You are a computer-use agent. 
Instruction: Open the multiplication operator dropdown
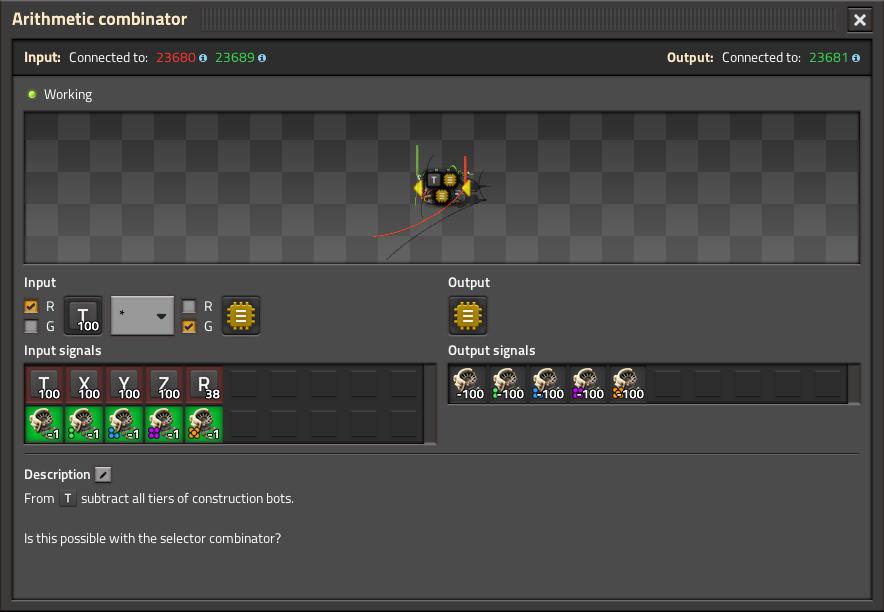[143, 315]
